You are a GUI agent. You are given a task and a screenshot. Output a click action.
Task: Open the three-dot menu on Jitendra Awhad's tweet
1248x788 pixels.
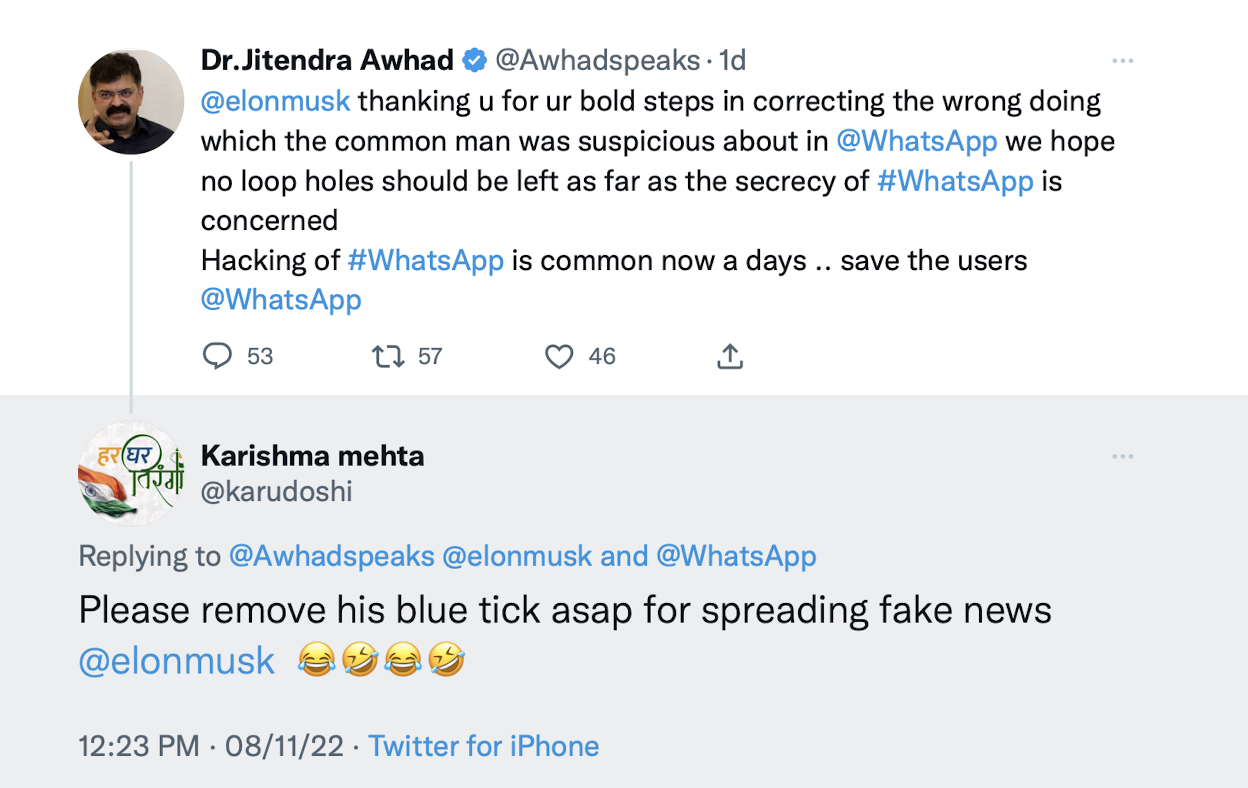(1123, 61)
